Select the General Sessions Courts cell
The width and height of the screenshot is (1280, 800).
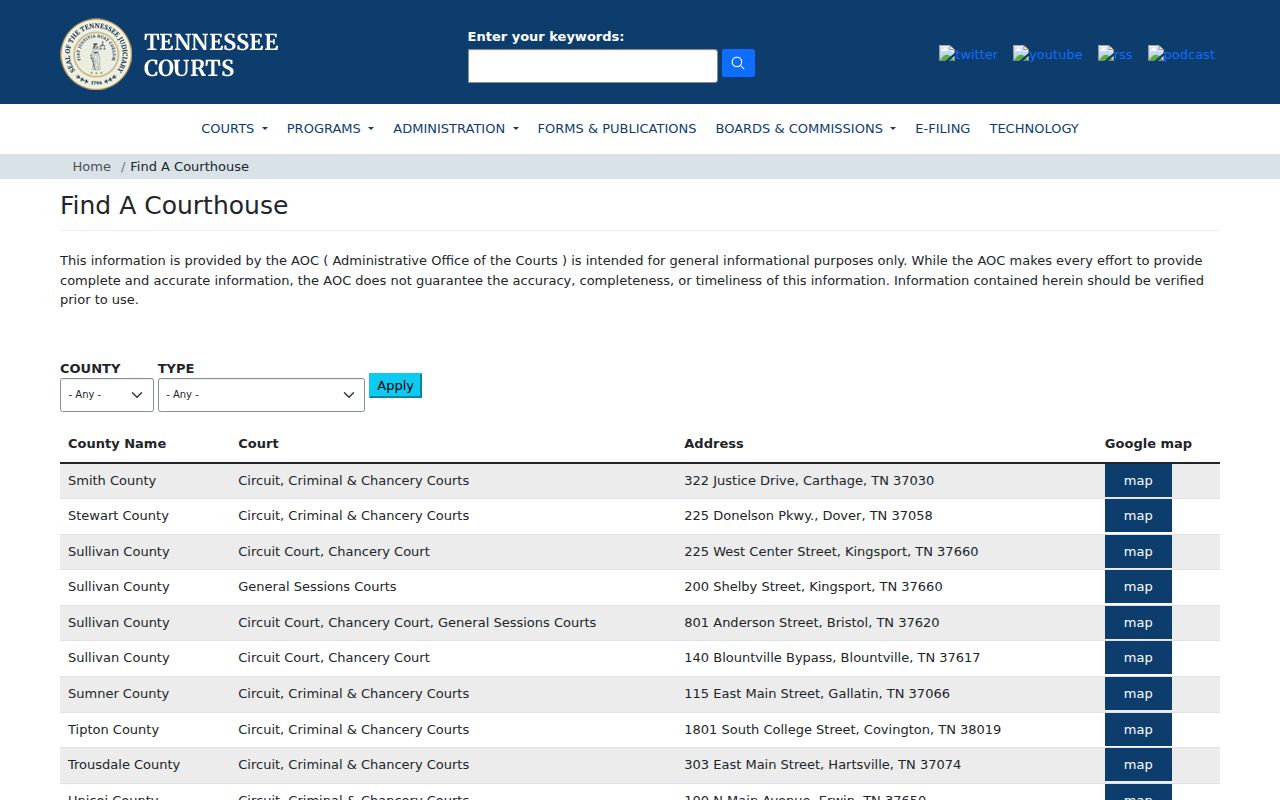coord(317,587)
